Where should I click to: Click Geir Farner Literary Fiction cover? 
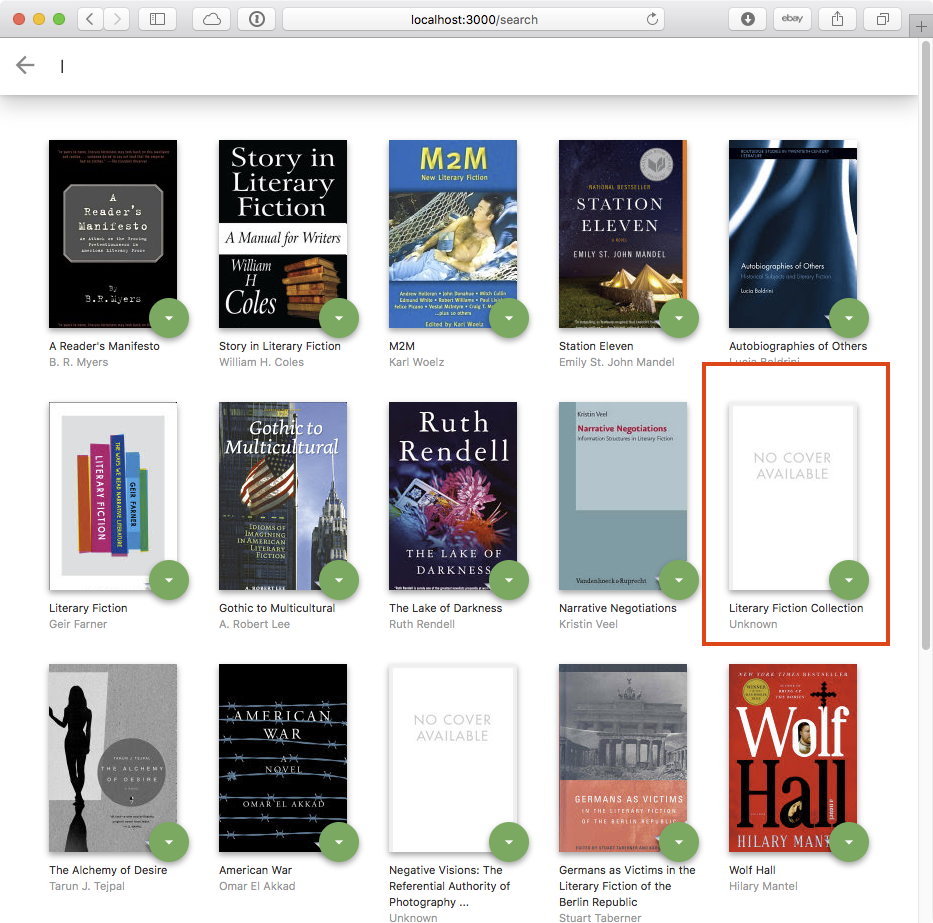113,496
